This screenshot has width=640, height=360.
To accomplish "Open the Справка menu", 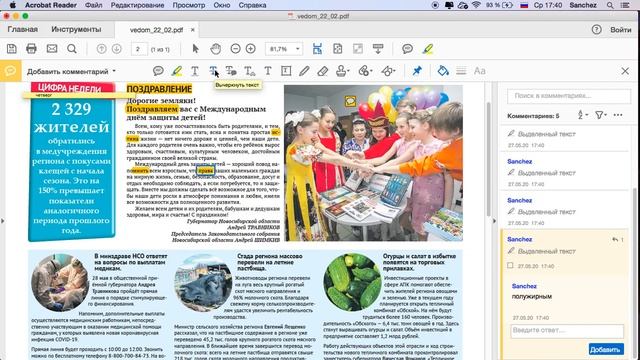I will pos(252,5).
